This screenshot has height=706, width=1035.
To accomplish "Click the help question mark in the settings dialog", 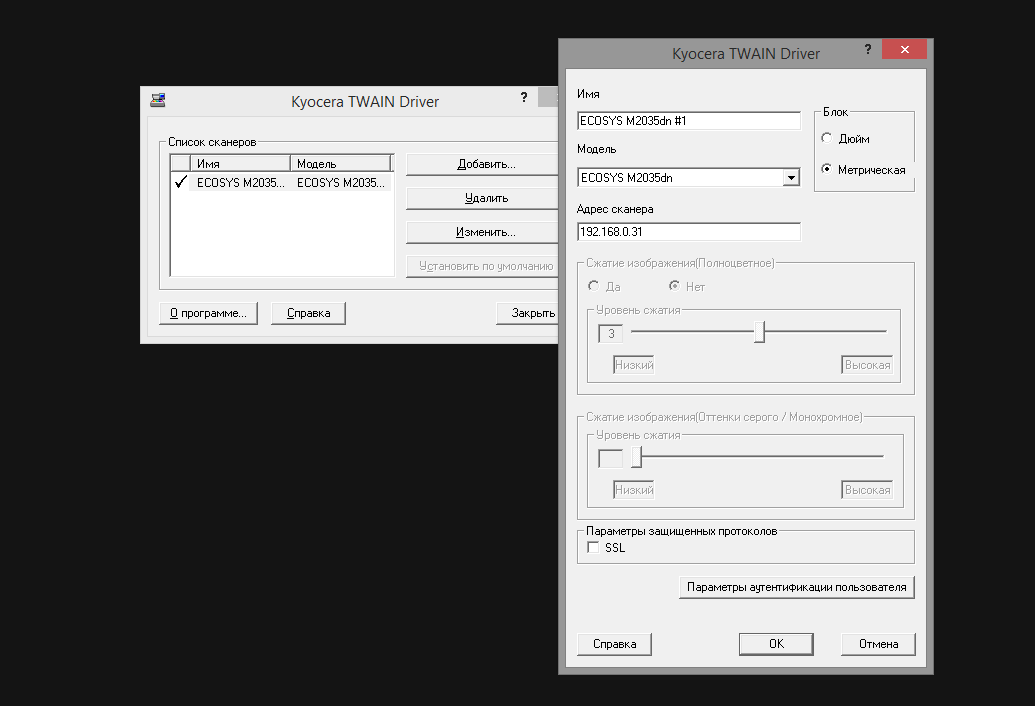I will 867,49.
